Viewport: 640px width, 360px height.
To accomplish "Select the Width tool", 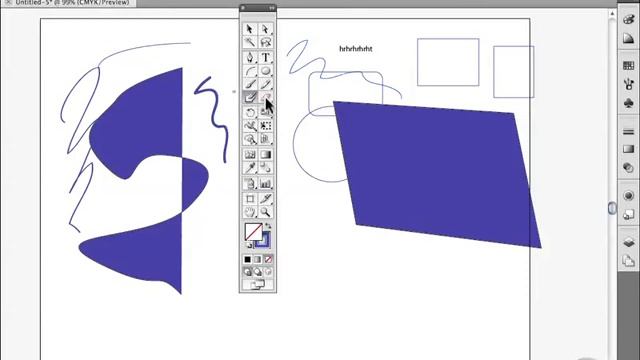I will coord(250,126).
